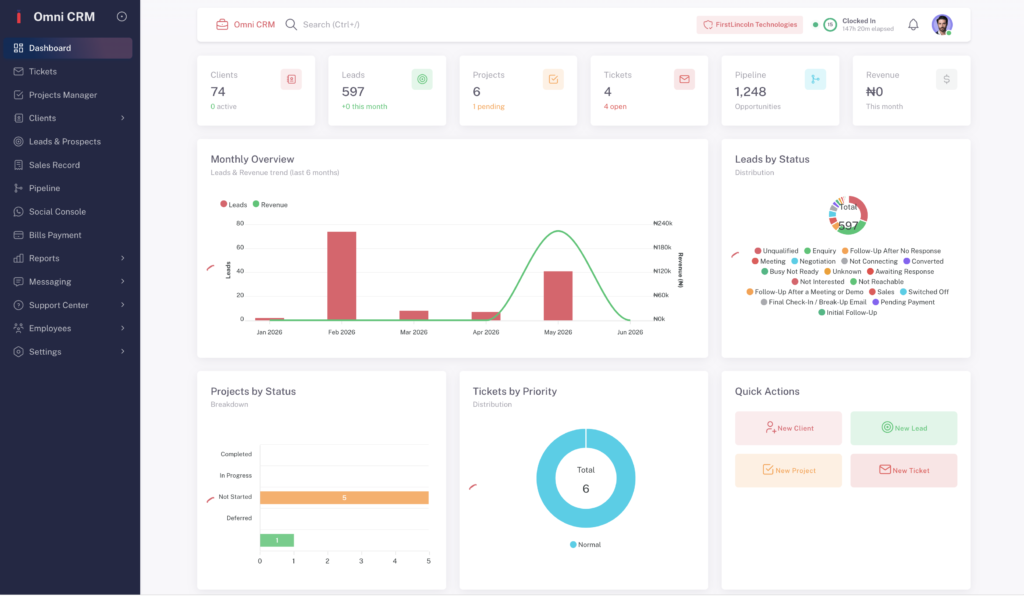
Task: Click the New Ticket quick action button
Action: tap(904, 471)
